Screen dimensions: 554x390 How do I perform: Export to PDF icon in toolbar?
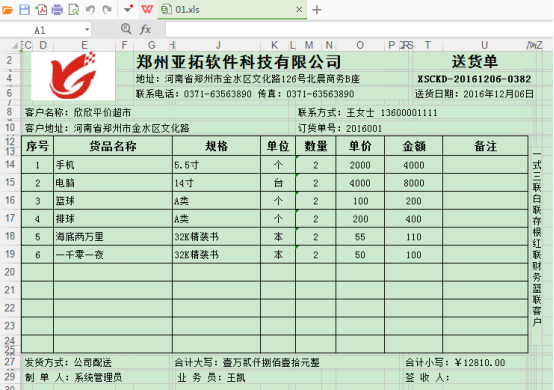[x=41, y=10]
